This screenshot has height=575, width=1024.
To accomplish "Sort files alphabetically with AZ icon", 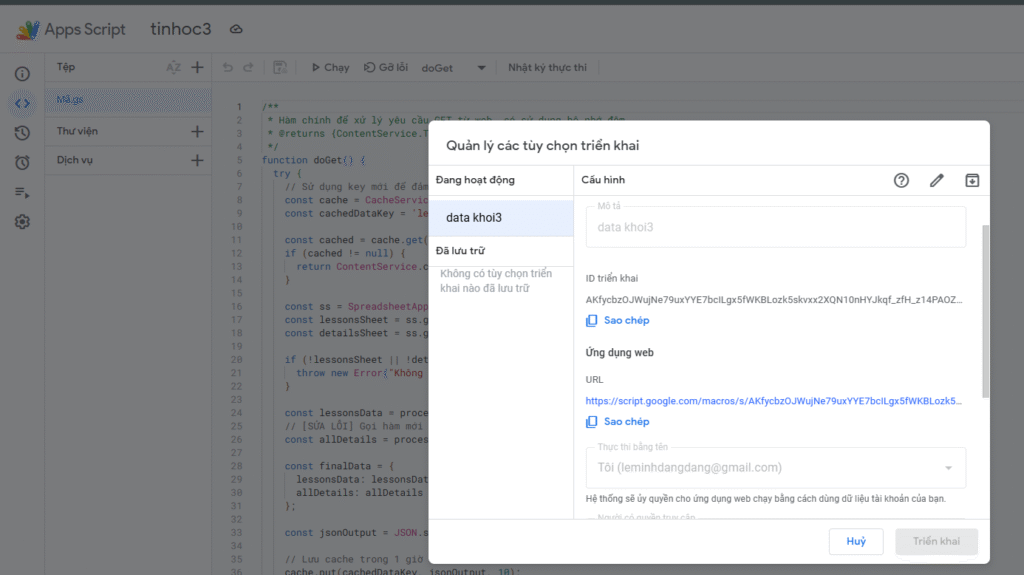I will tap(173, 67).
